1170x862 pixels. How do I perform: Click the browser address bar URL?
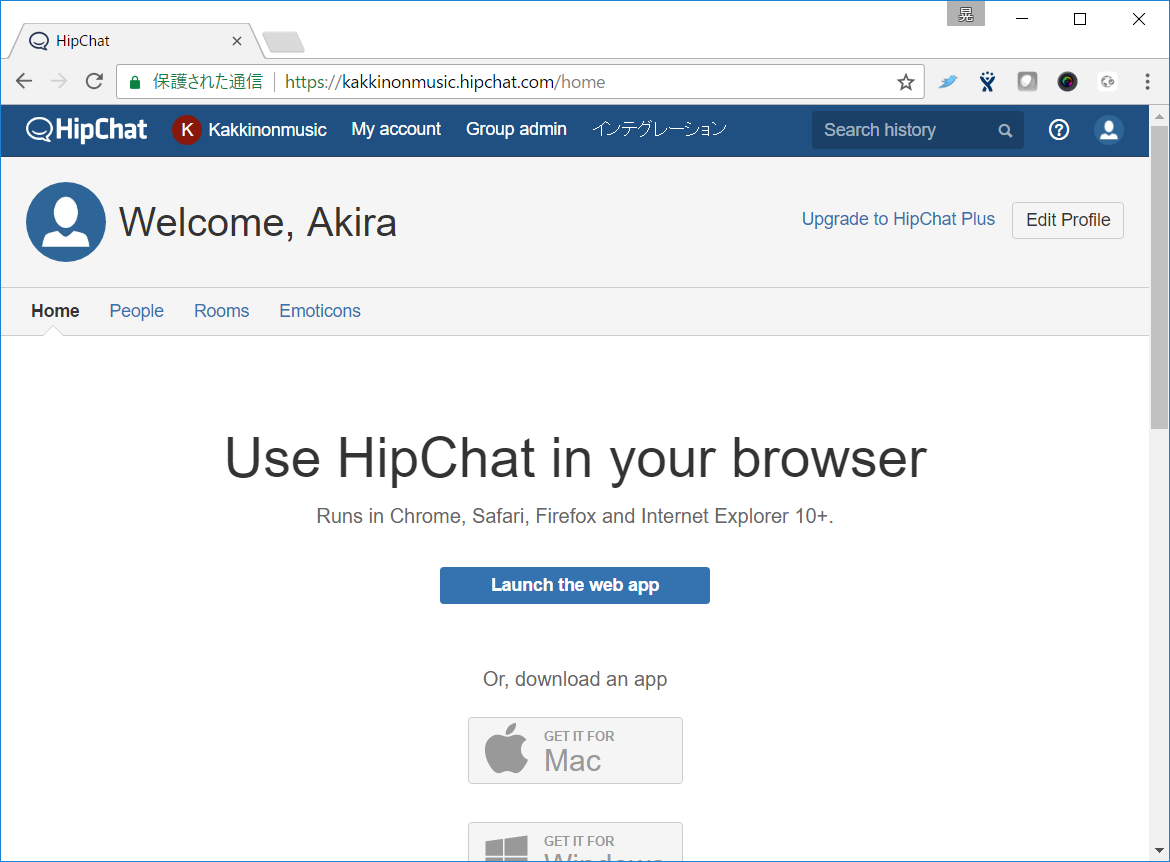(x=445, y=82)
